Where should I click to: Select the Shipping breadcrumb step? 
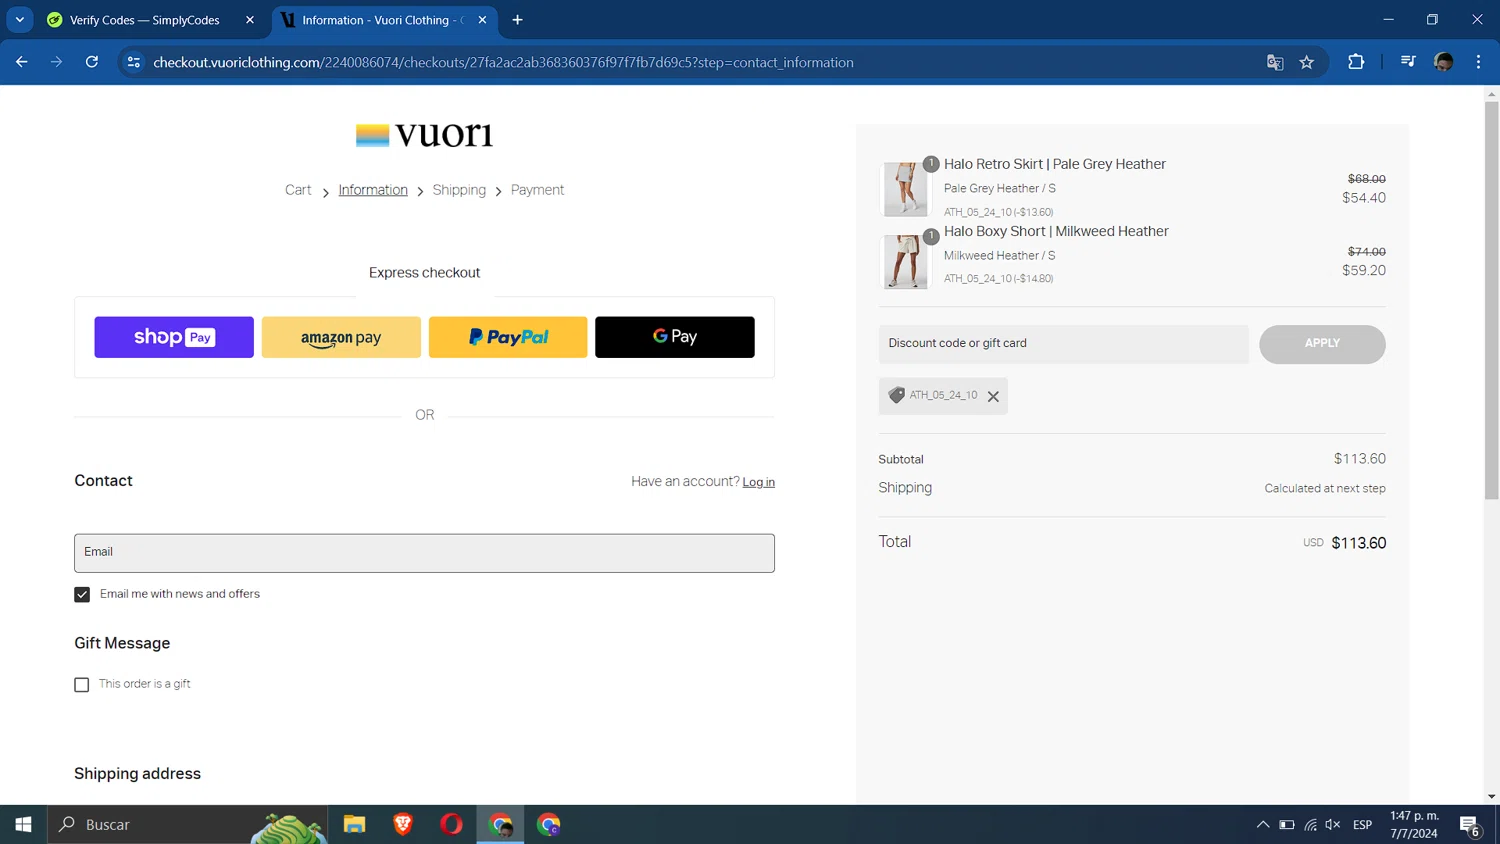point(459,190)
